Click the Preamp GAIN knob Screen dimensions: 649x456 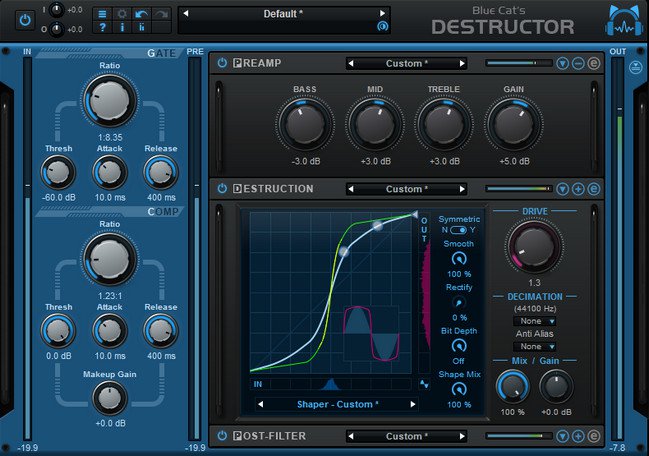click(x=514, y=124)
